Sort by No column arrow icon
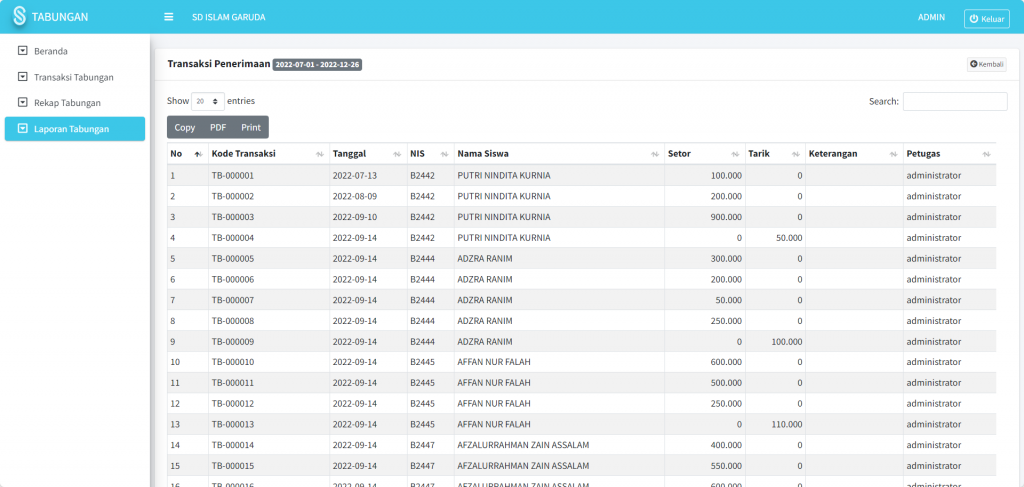1024x487 pixels. tap(198, 154)
